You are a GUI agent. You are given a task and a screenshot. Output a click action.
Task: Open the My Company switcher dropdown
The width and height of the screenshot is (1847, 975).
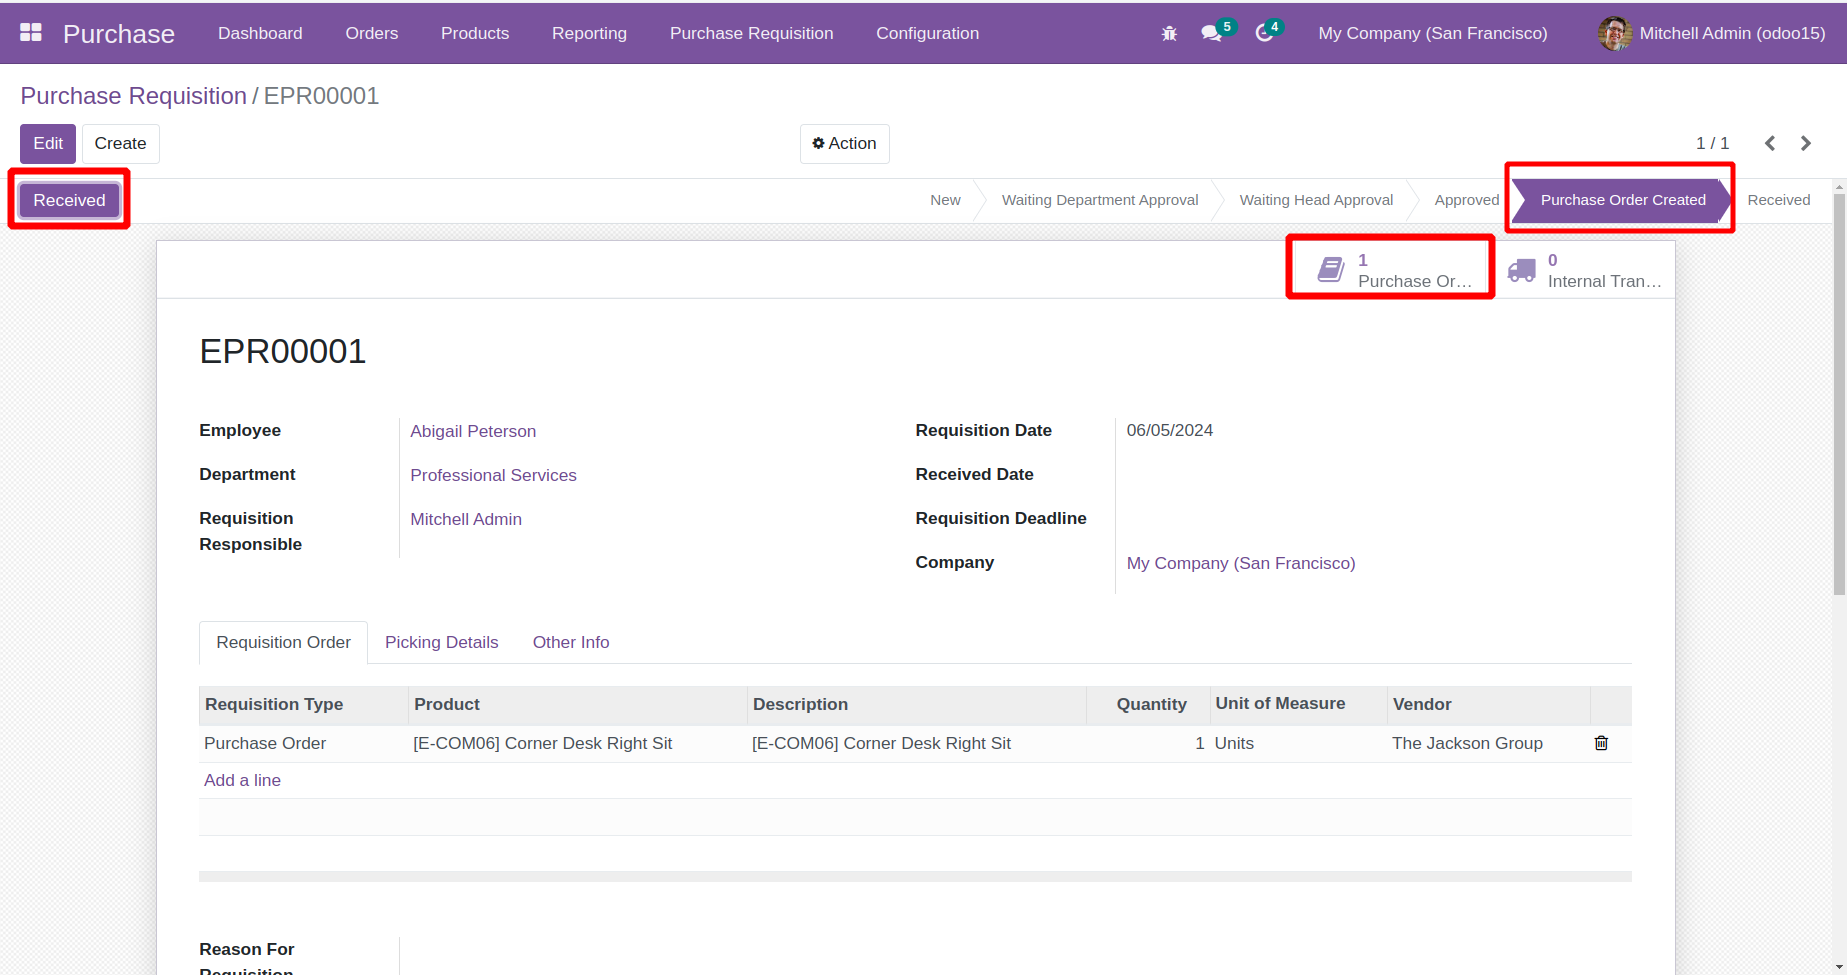point(1432,33)
